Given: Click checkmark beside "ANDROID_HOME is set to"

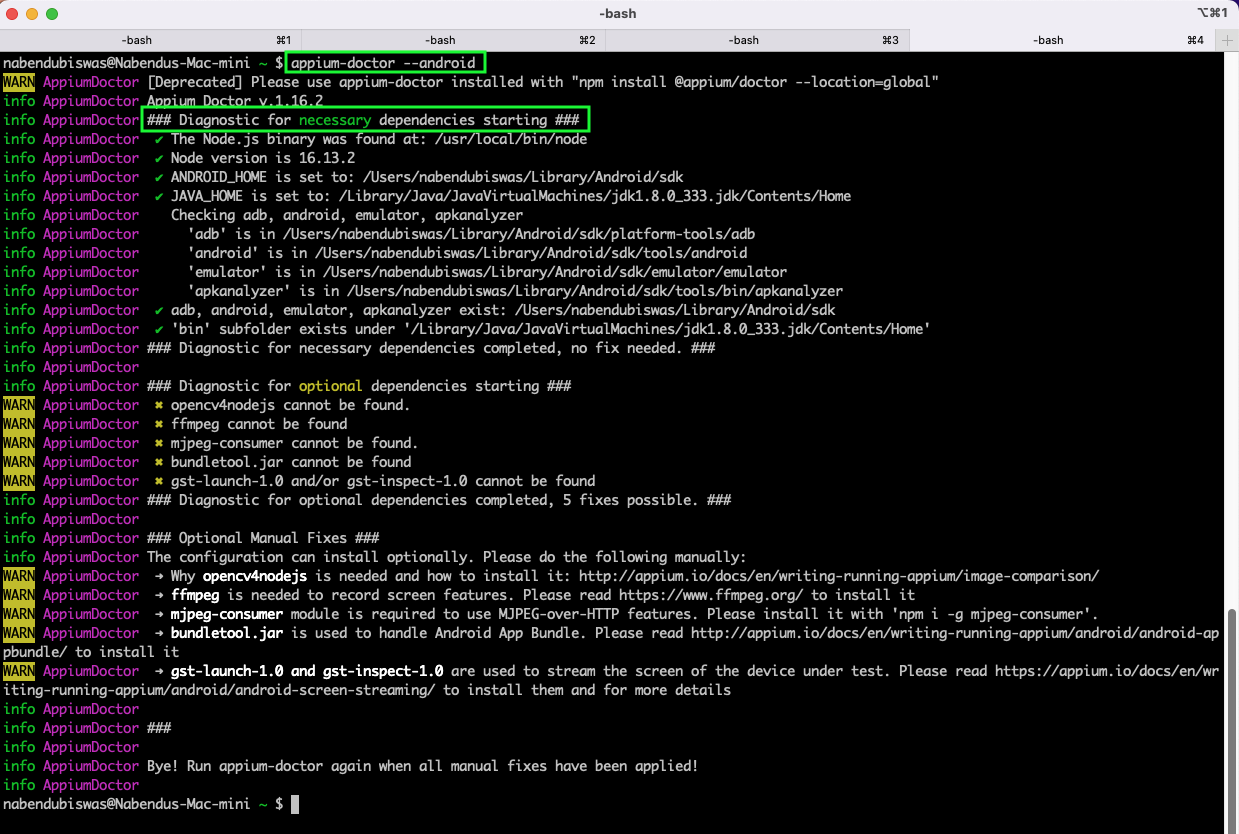Looking at the screenshot, I should coord(159,177).
